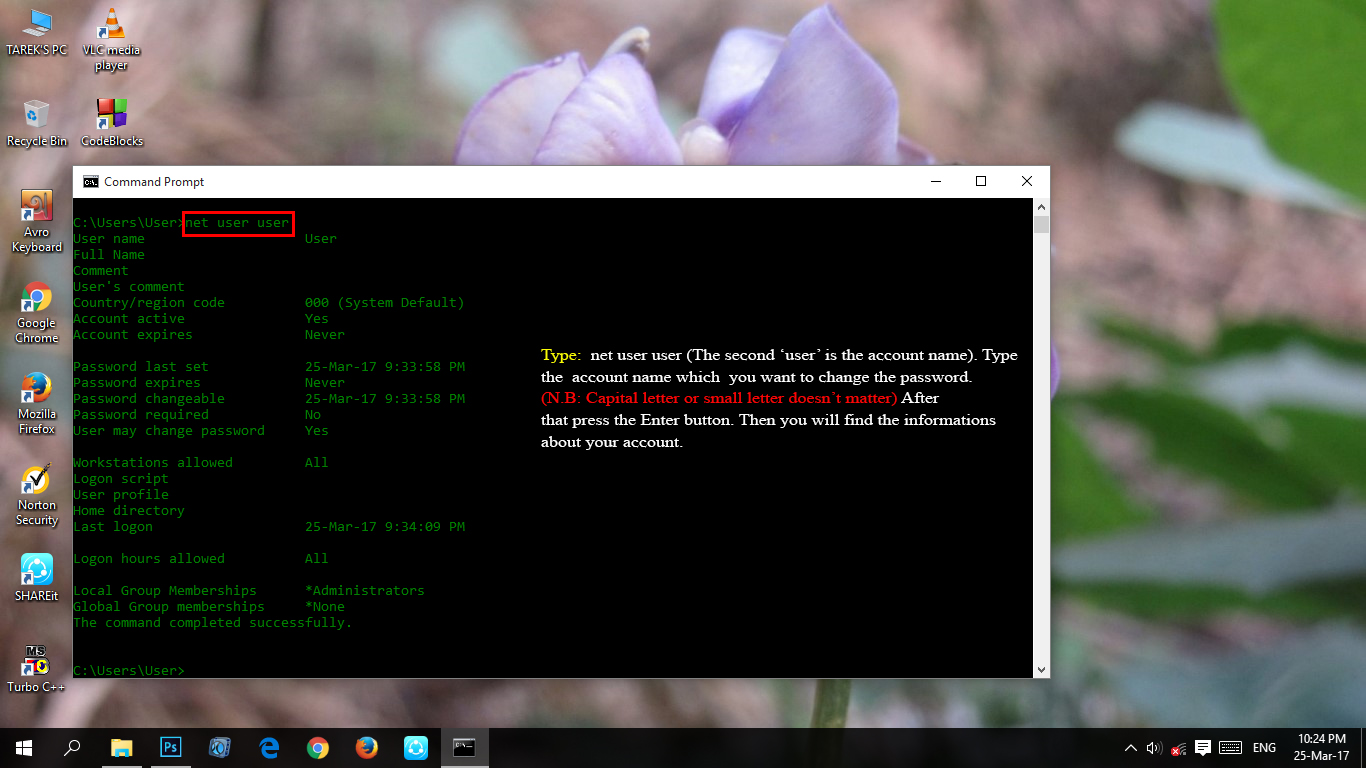Toggle the volume control in system tray
This screenshot has width=1366, height=768.
pos(1155,747)
